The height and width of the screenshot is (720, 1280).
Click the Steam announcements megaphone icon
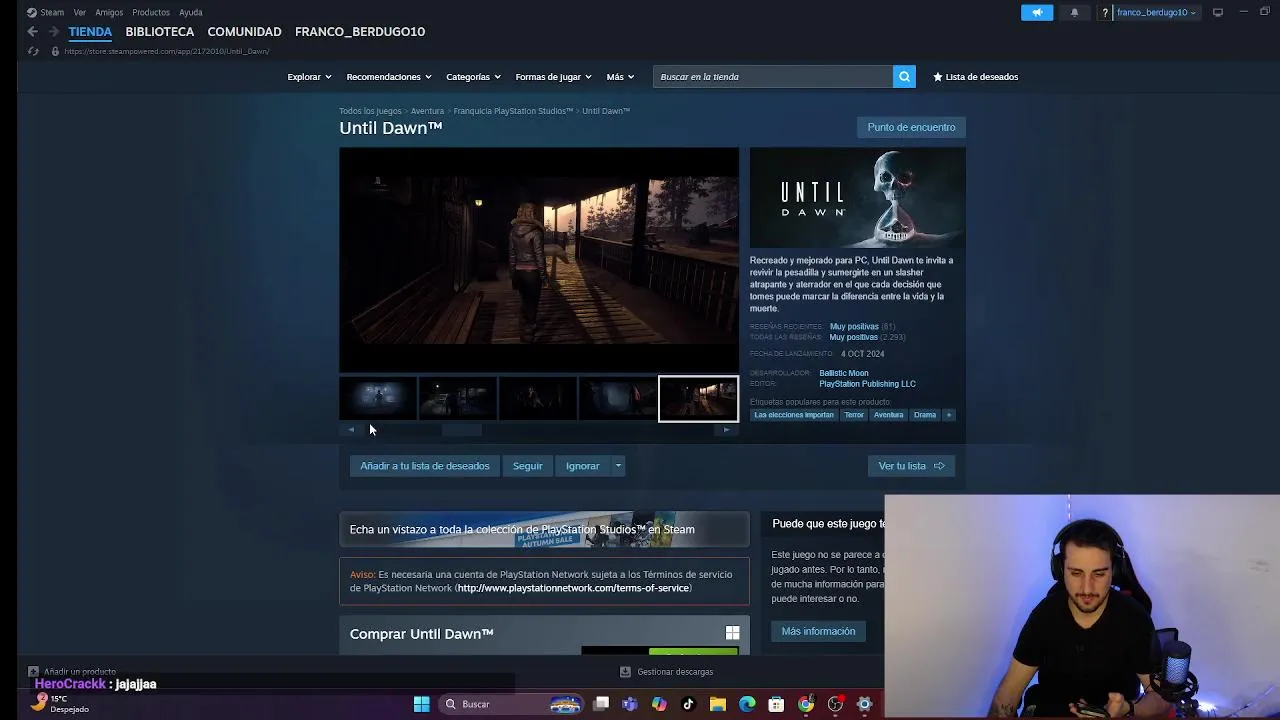[x=1037, y=12]
